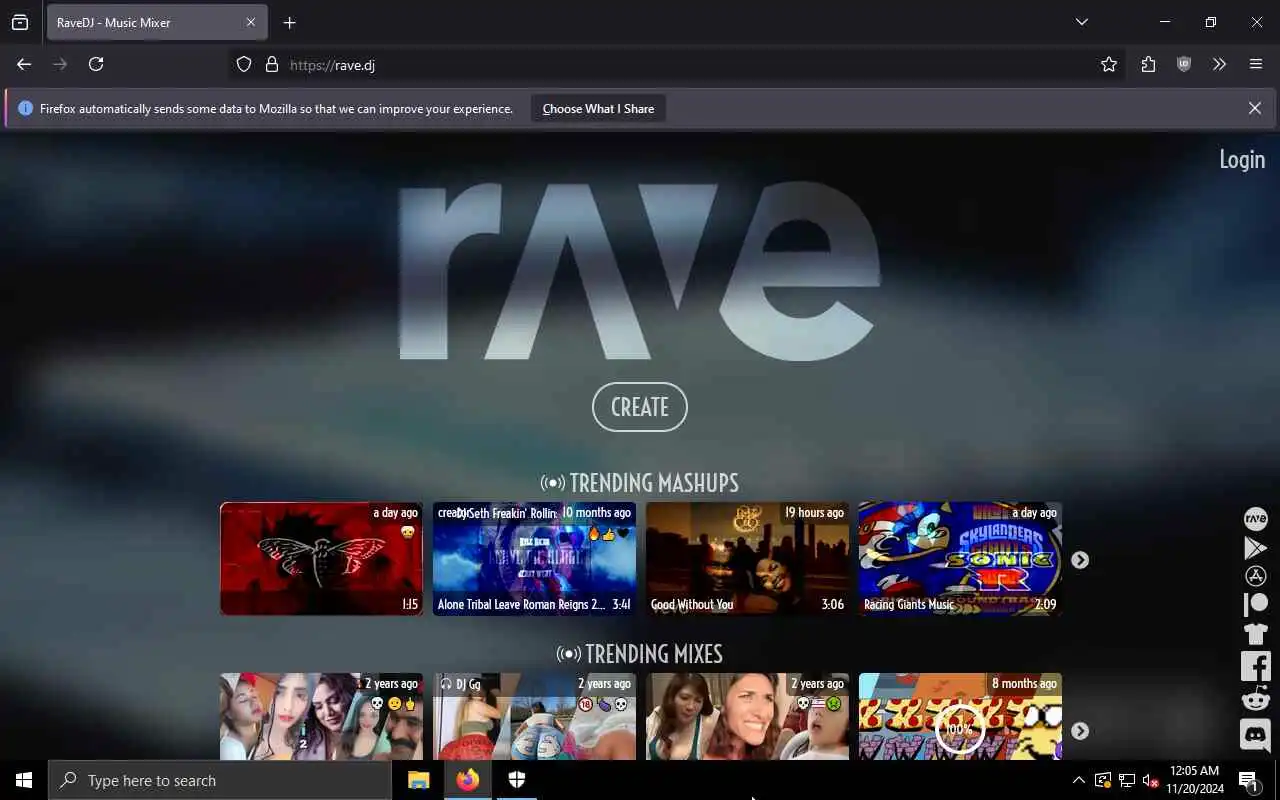Open Windows Start menu
The height and width of the screenshot is (800, 1280).
(24, 780)
